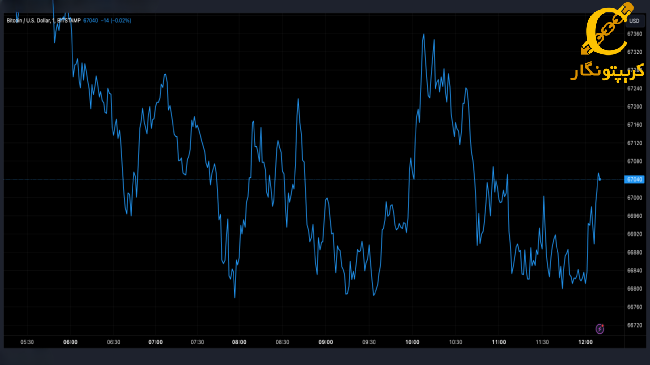Click the 67360 price axis label
Image resolution: width=650 pixels, height=365 pixels.
click(x=635, y=34)
